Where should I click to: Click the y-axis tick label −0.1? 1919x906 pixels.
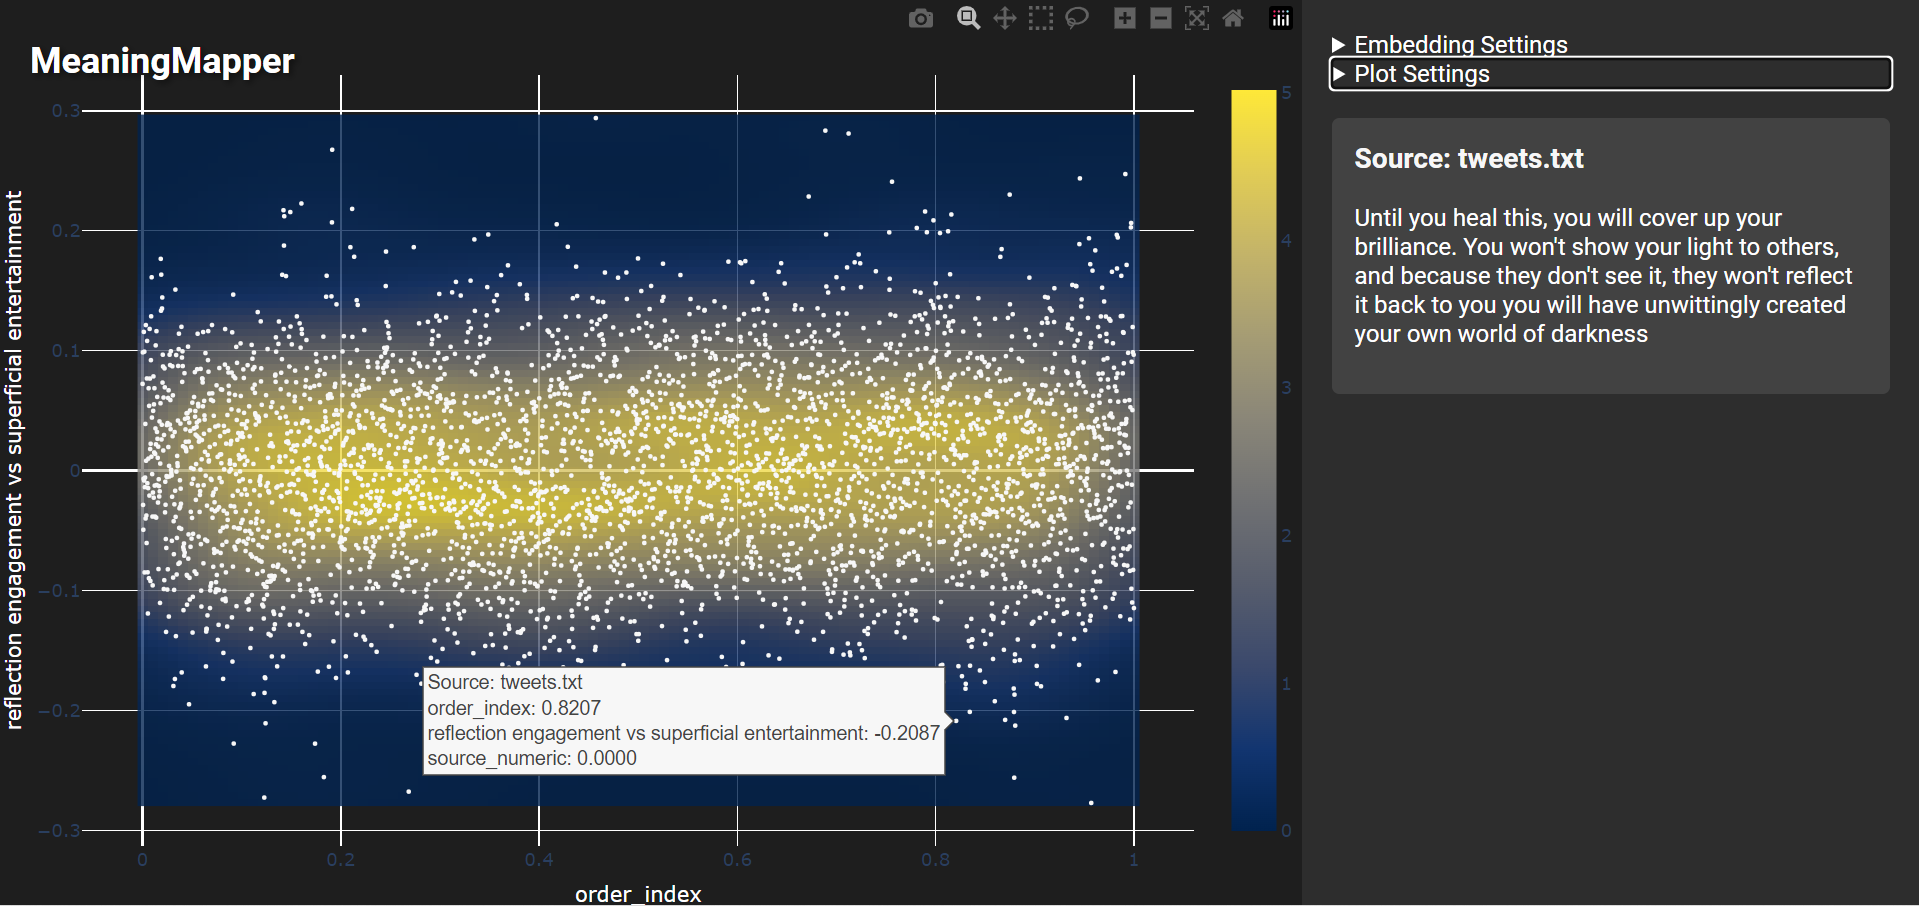coord(59,591)
